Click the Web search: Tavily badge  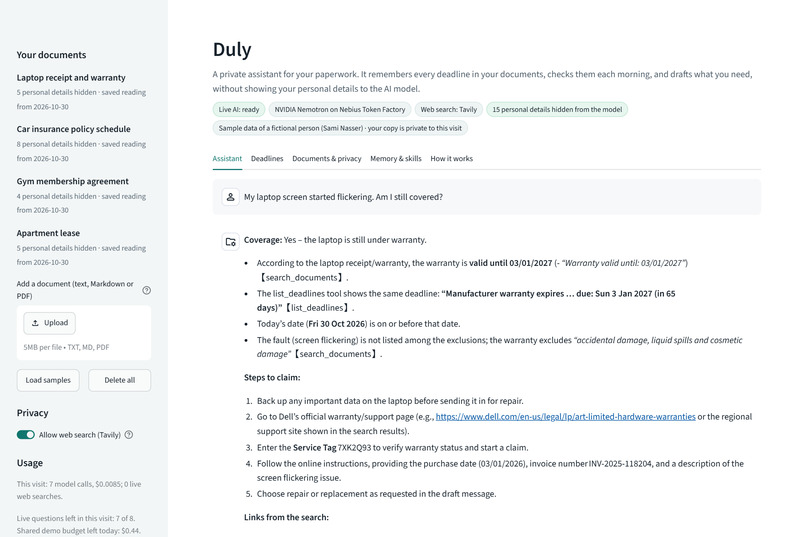pyautogui.click(x=449, y=109)
